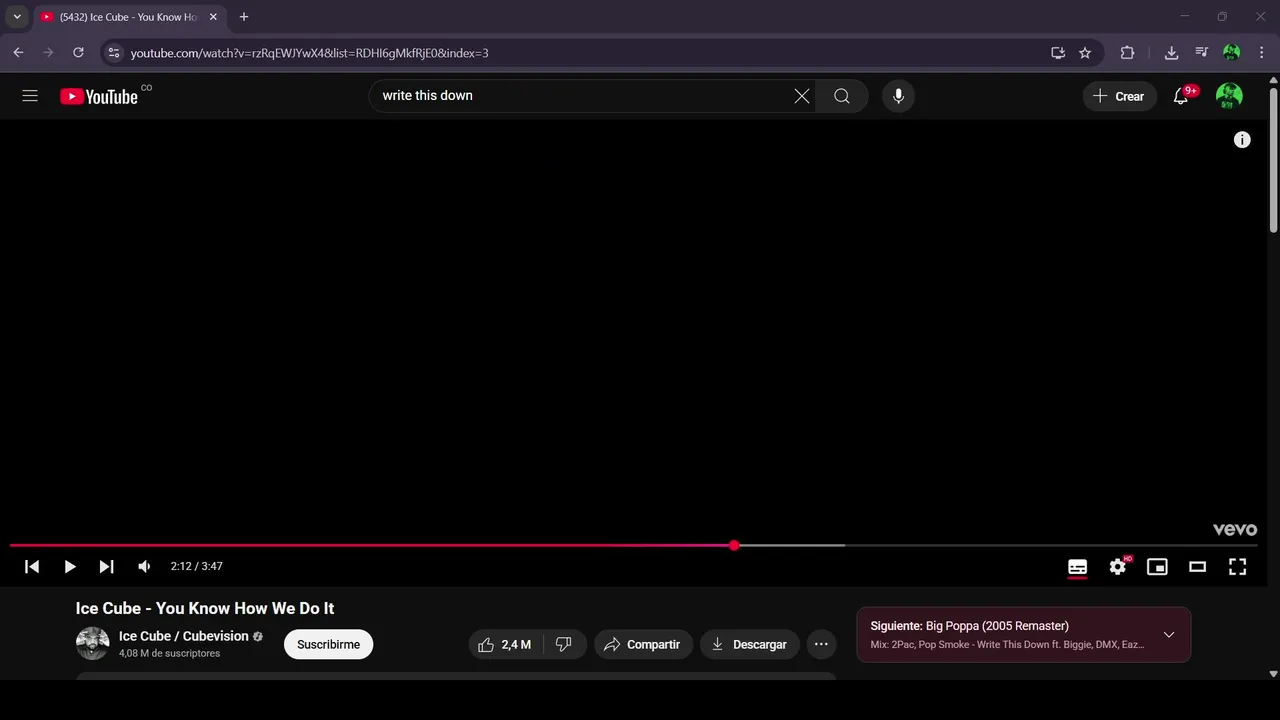Mute the video volume speaker
This screenshot has height=720, width=1280.
pos(144,567)
